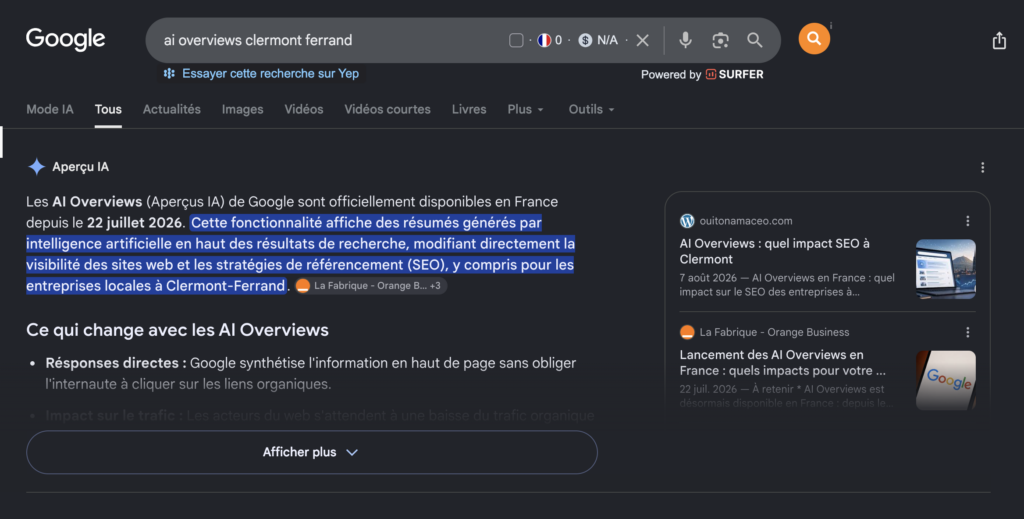This screenshot has width=1024, height=519.
Task: Click the French flag country indicator
Action: point(544,40)
